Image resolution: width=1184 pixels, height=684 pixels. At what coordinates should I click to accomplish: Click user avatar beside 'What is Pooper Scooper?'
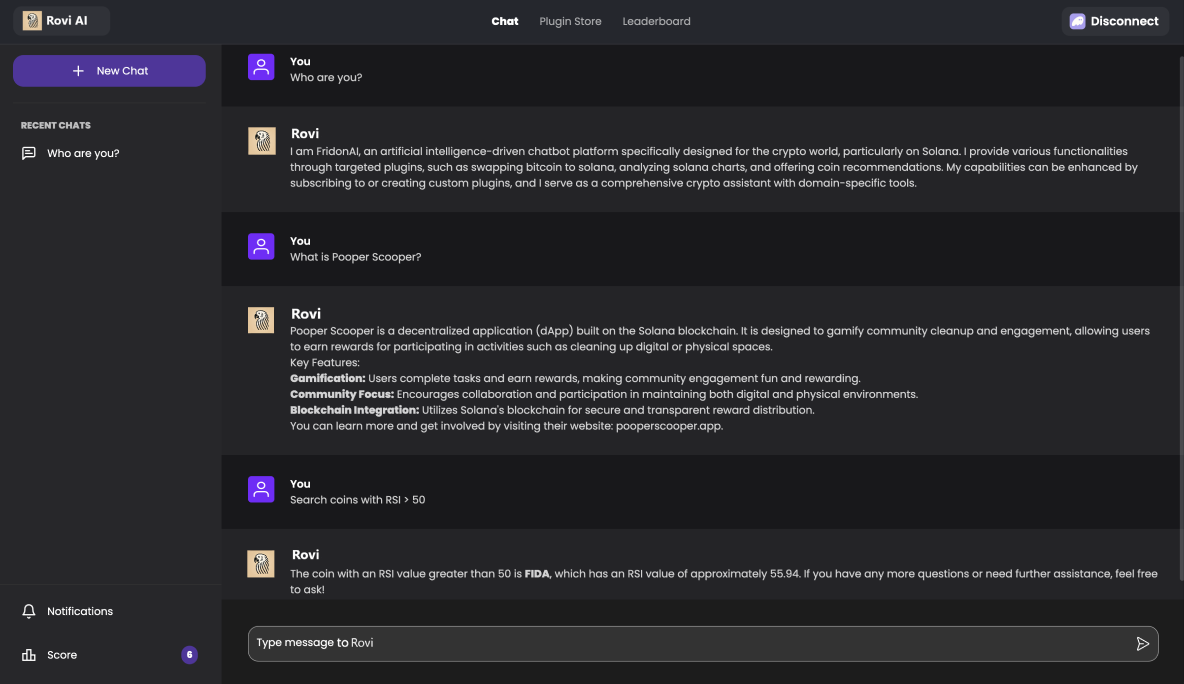(261, 246)
